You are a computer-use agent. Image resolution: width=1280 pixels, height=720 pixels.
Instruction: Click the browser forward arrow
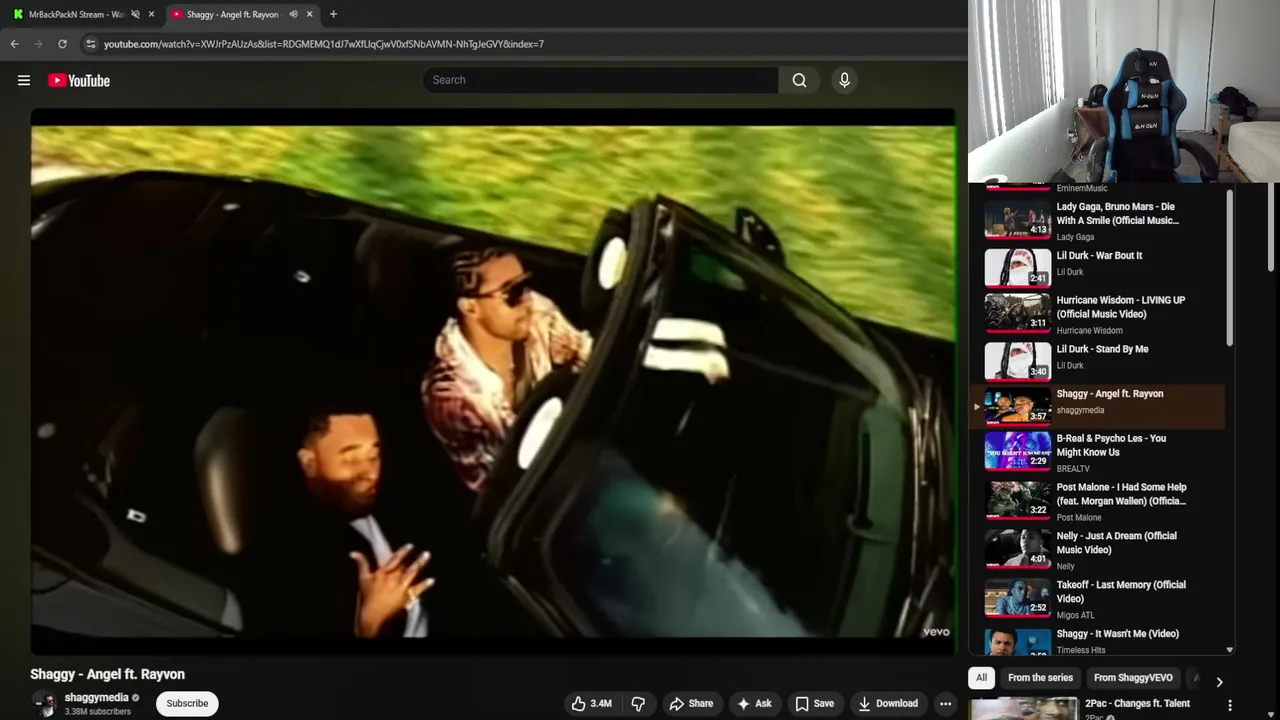tap(39, 44)
